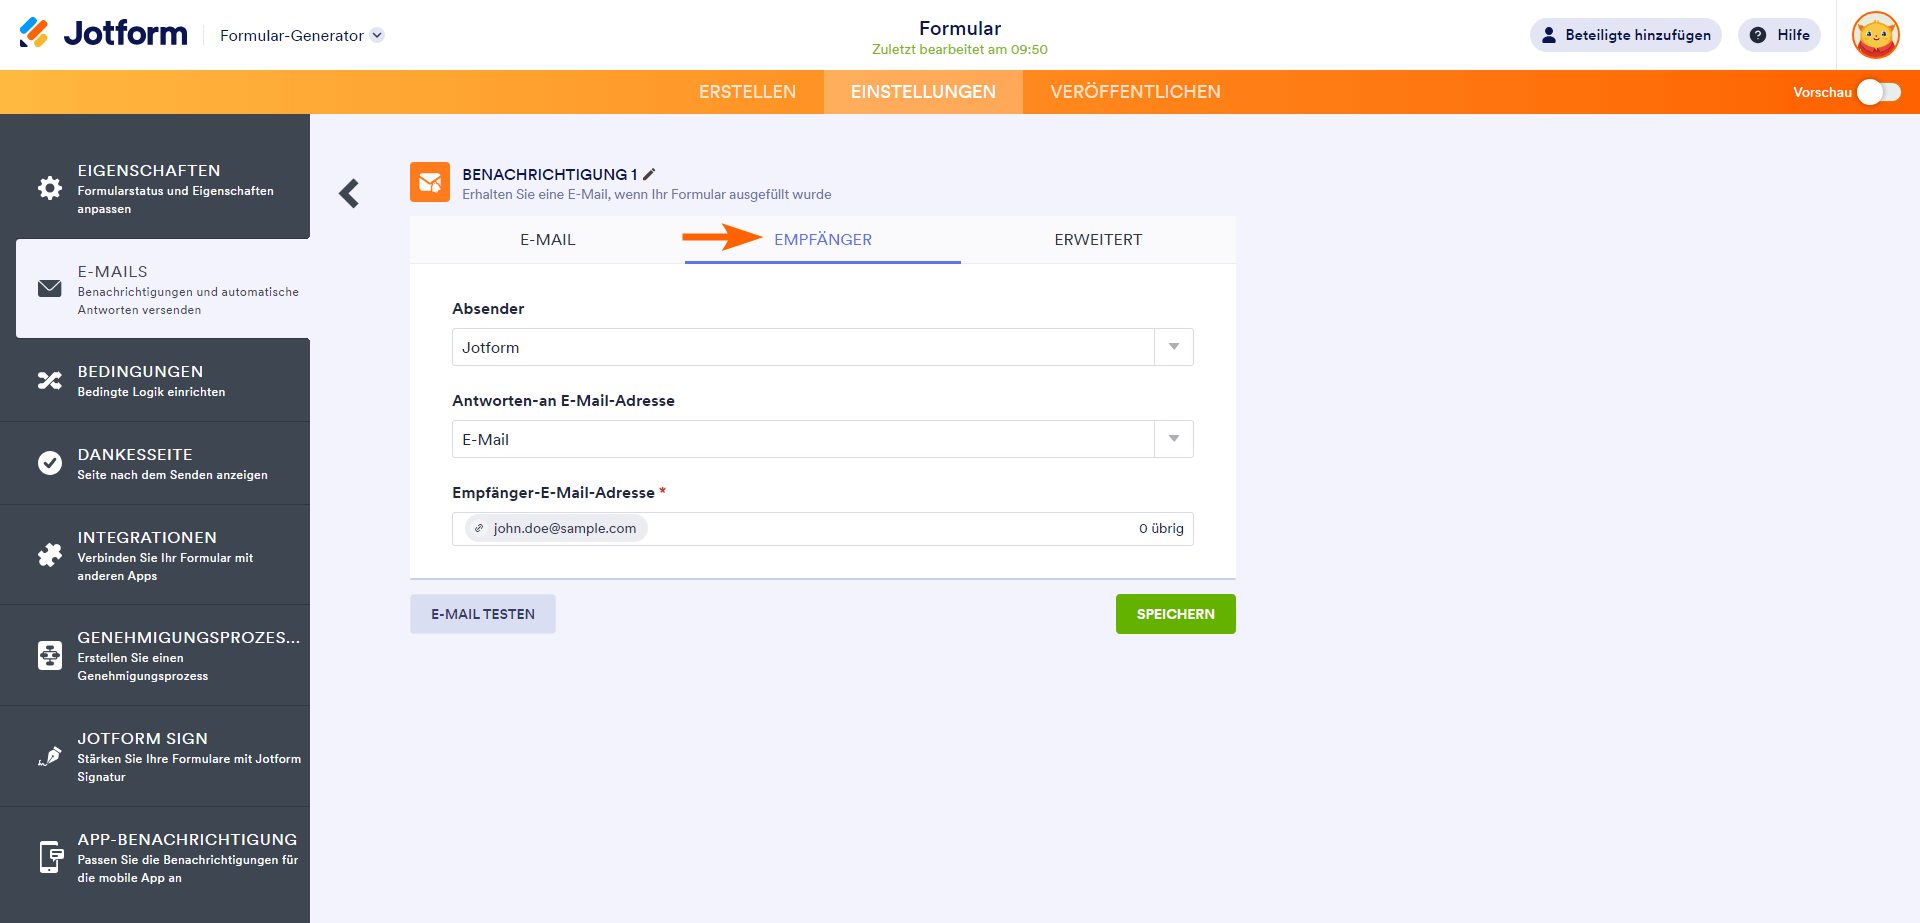Click the pencil icon to rename Benachrichtigung 1

pos(649,174)
